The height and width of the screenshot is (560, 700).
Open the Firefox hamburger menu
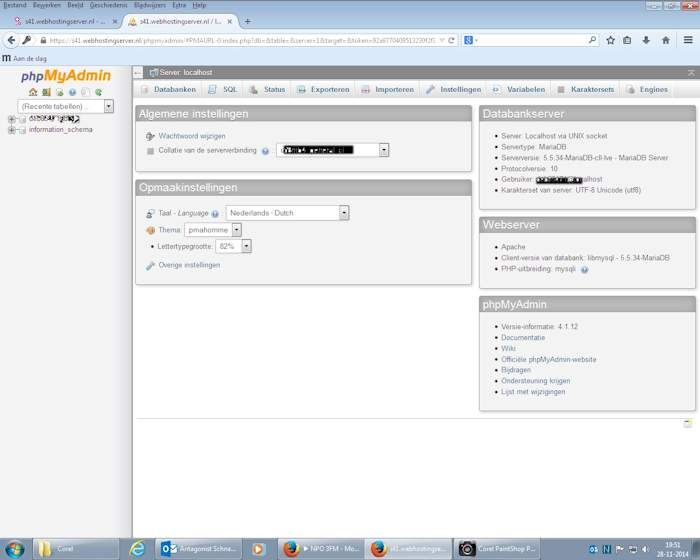pos(688,40)
